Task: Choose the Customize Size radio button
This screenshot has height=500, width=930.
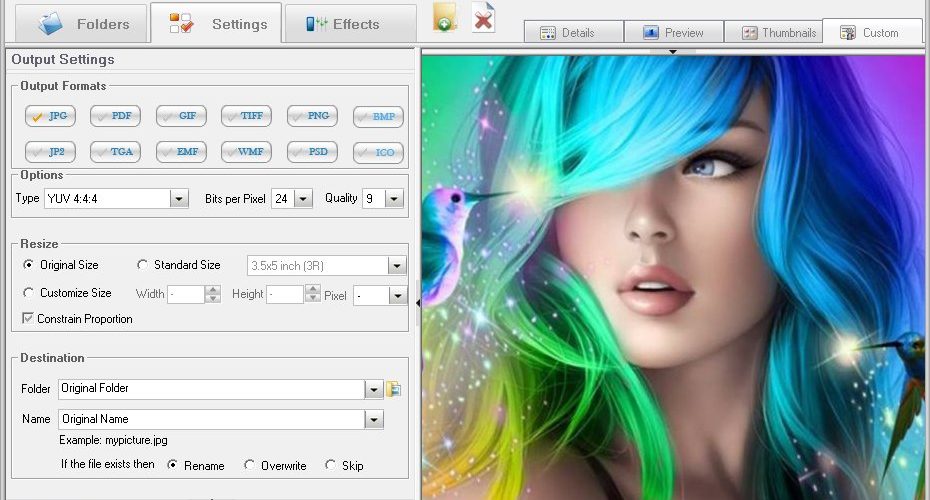Action: coord(28,292)
